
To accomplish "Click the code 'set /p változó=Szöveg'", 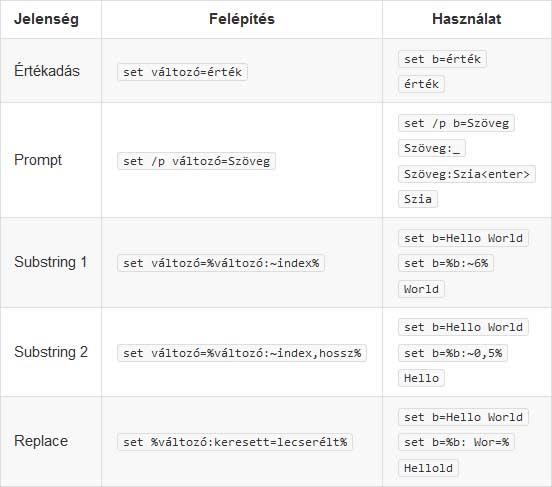I will point(196,161).
